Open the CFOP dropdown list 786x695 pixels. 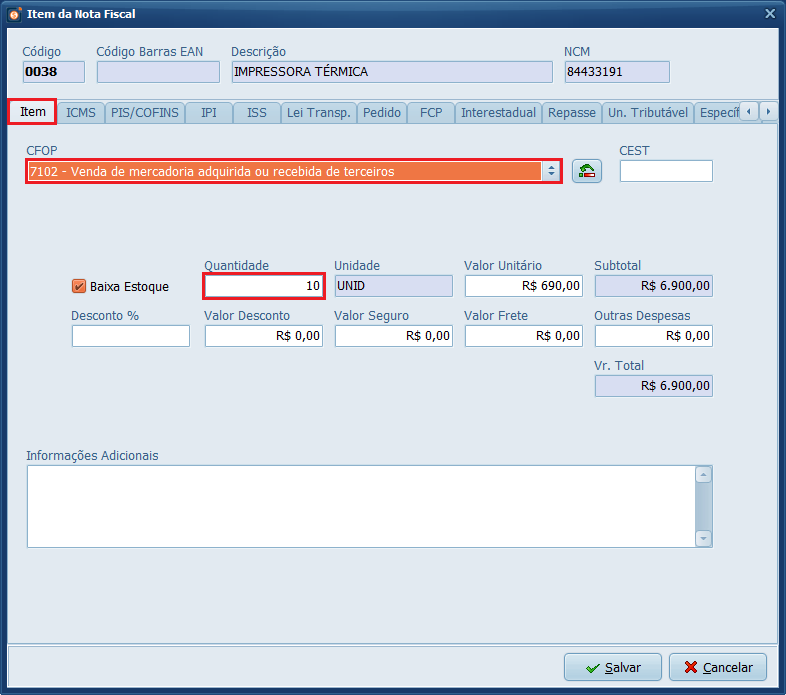point(550,171)
